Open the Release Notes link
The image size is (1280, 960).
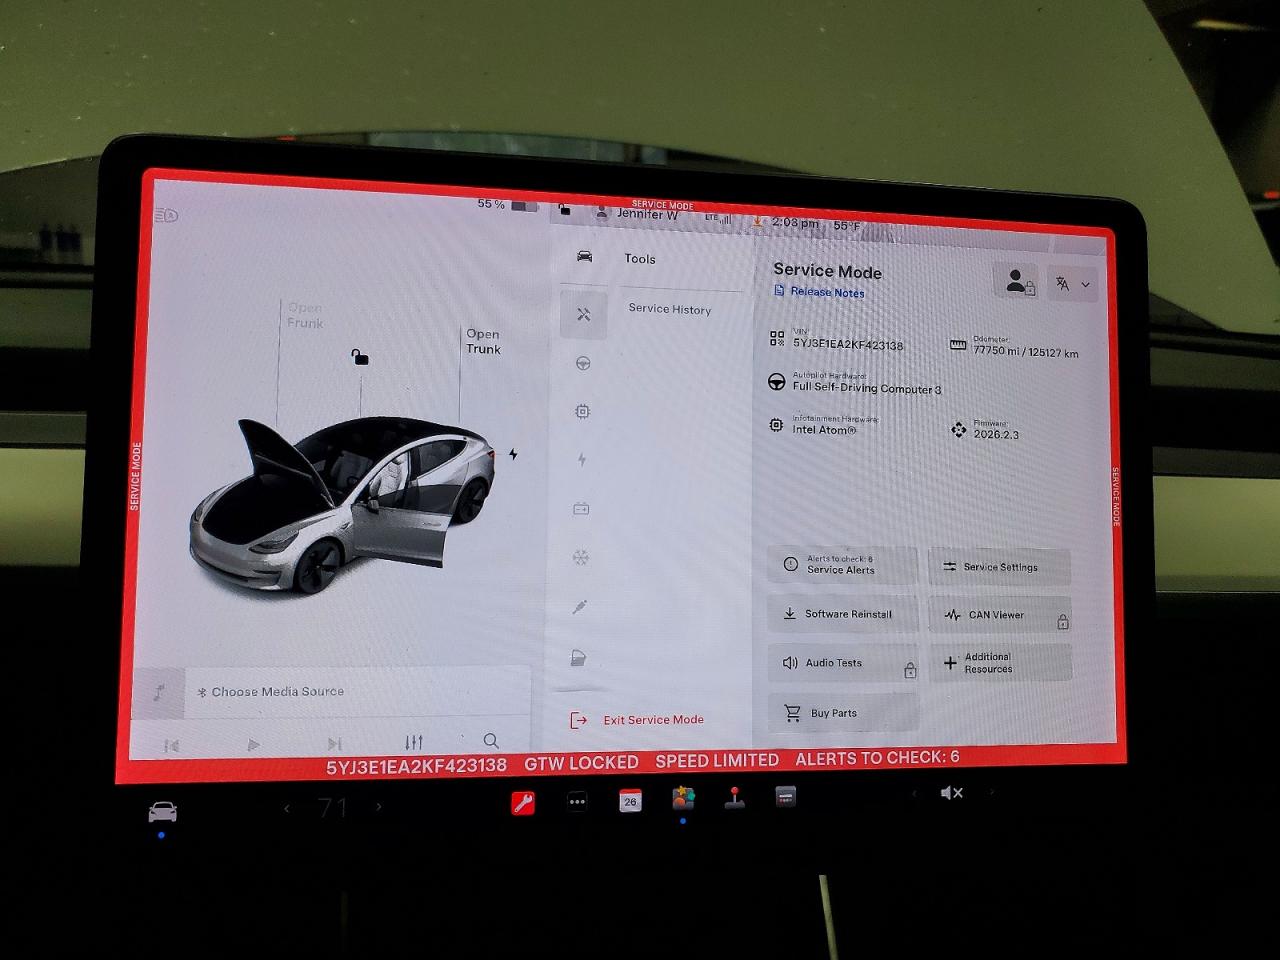tap(827, 292)
